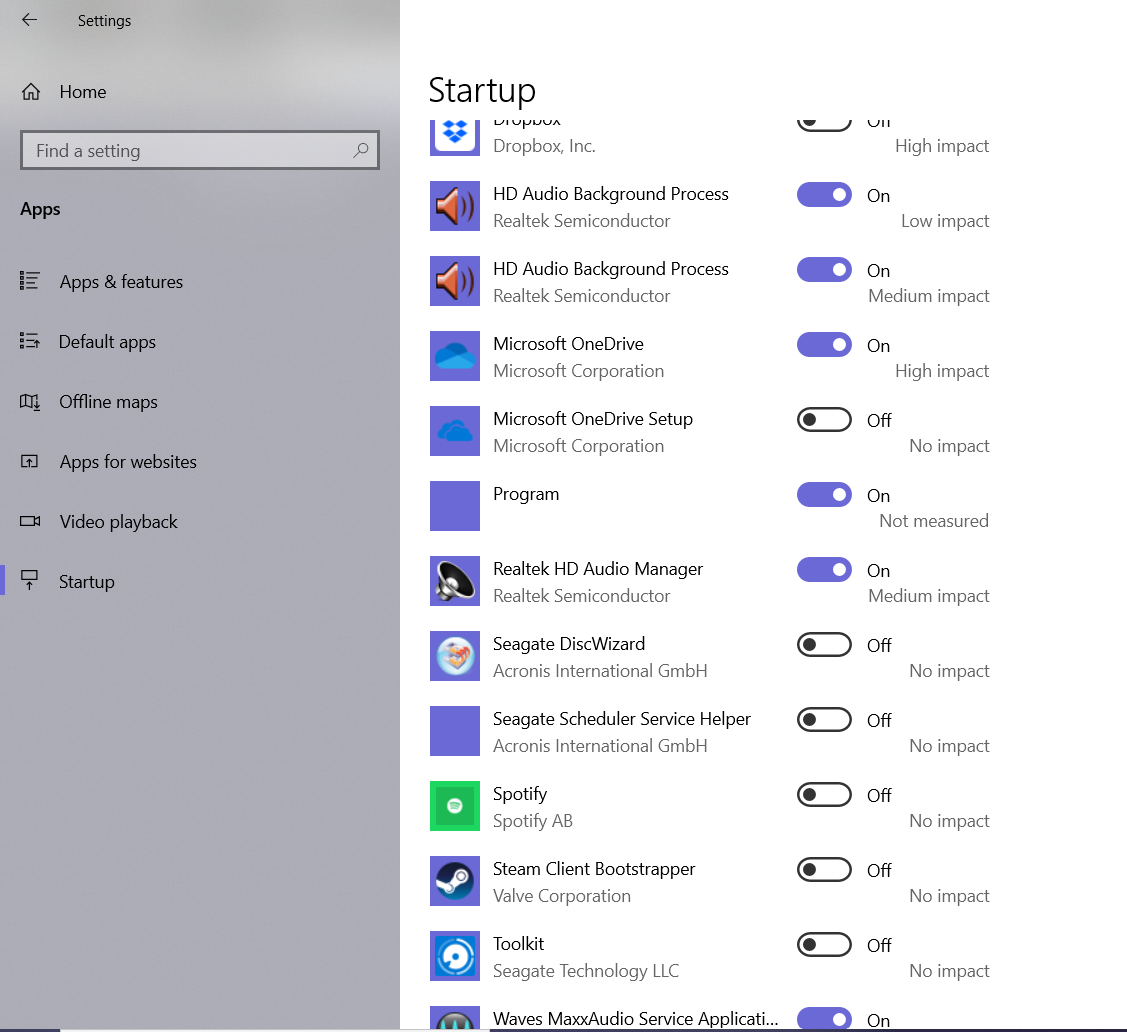Click the "Seagate DiscWizard" name
This screenshot has height=1032, width=1127.
[x=569, y=644]
